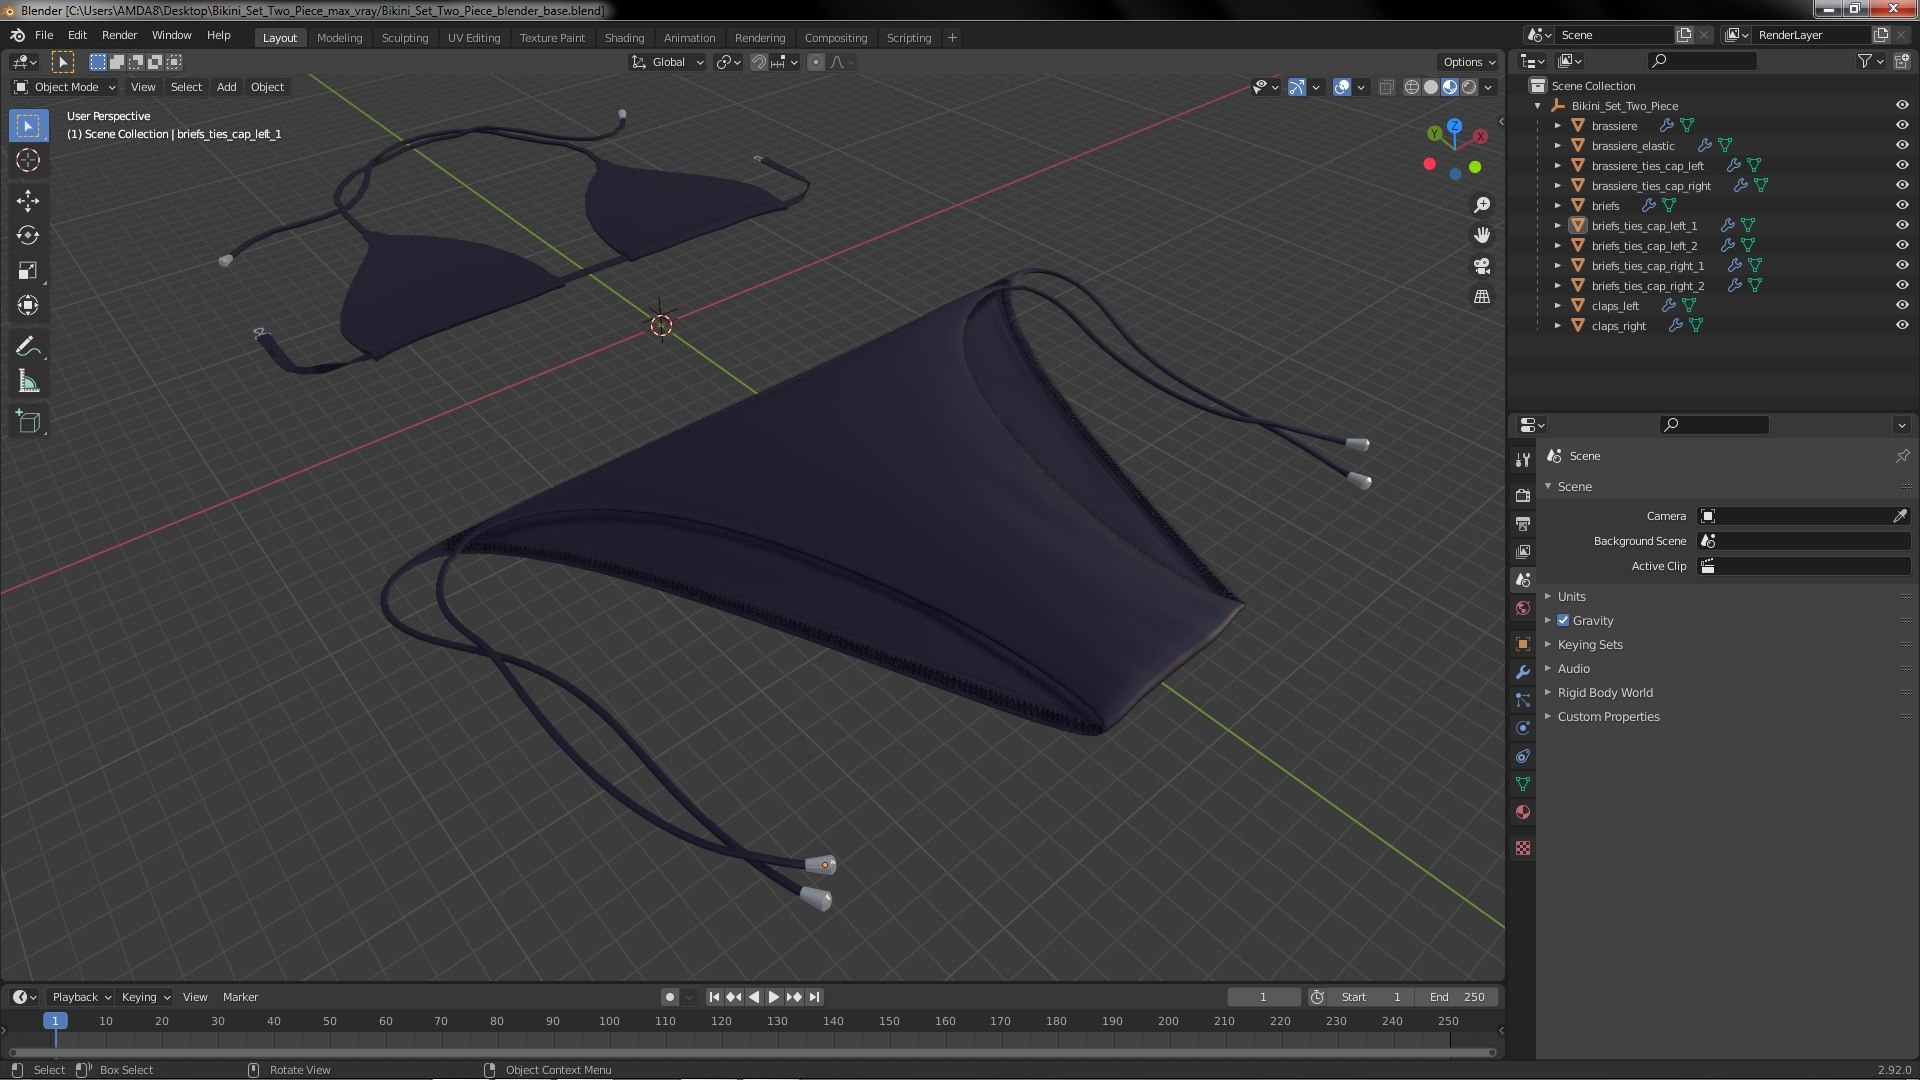Switch to the Shading workspace tab
The width and height of the screenshot is (1920, 1080).
(x=624, y=38)
